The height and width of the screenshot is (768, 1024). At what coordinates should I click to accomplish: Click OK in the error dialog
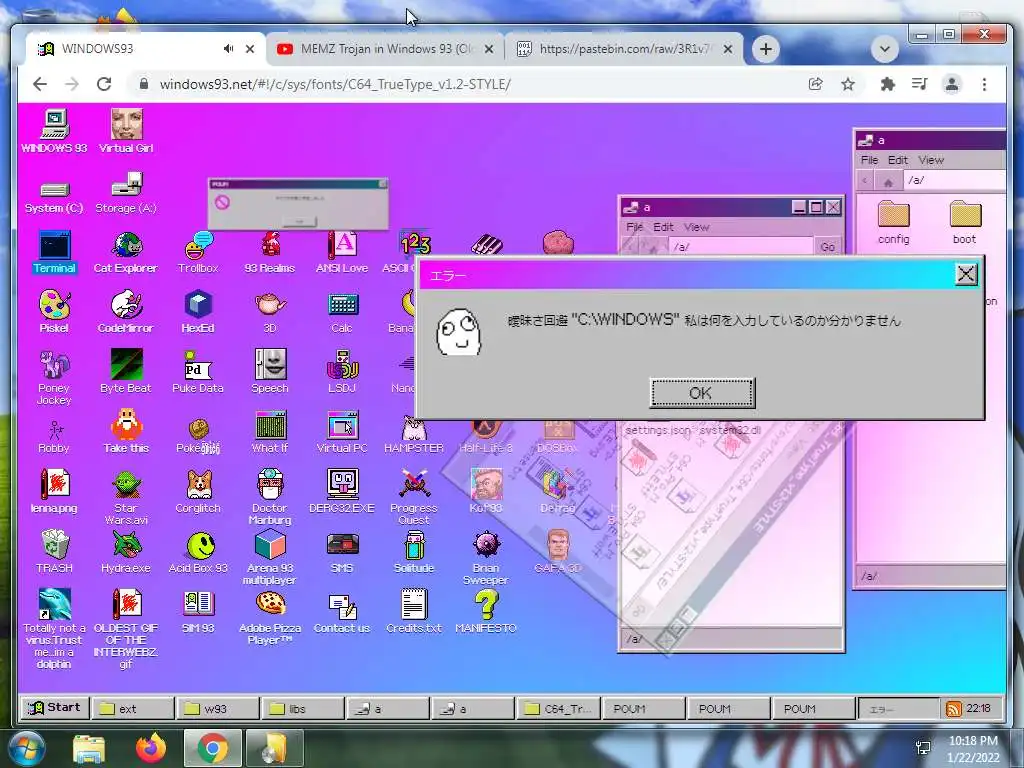tap(702, 392)
